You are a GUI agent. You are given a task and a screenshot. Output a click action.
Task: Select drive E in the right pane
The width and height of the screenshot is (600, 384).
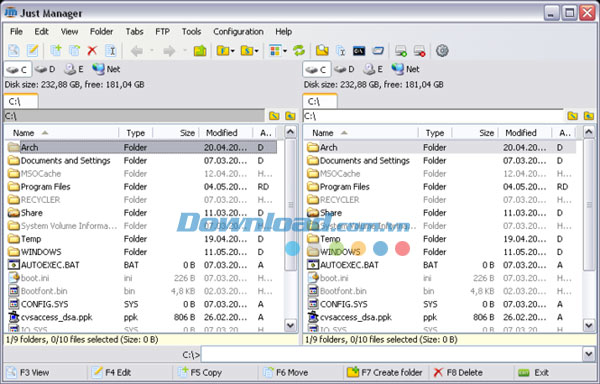point(373,69)
